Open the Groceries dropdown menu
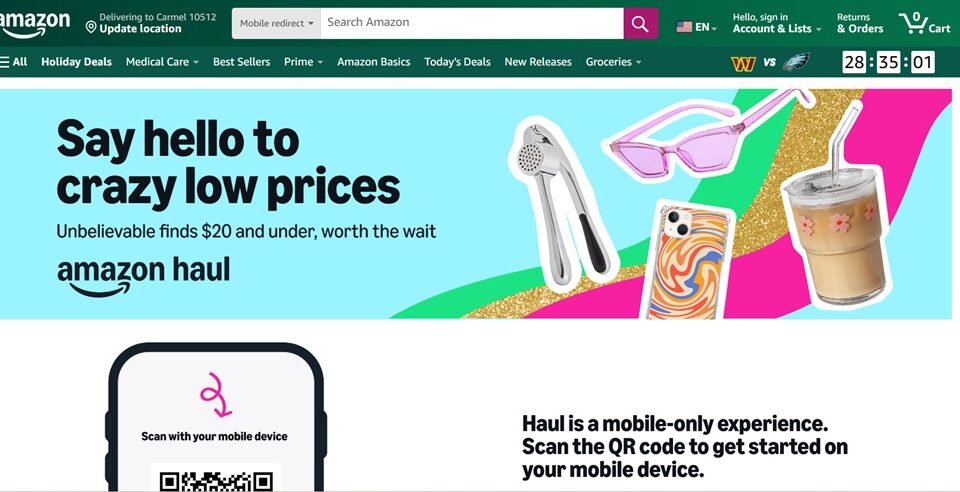 pyautogui.click(x=613, y=62)
